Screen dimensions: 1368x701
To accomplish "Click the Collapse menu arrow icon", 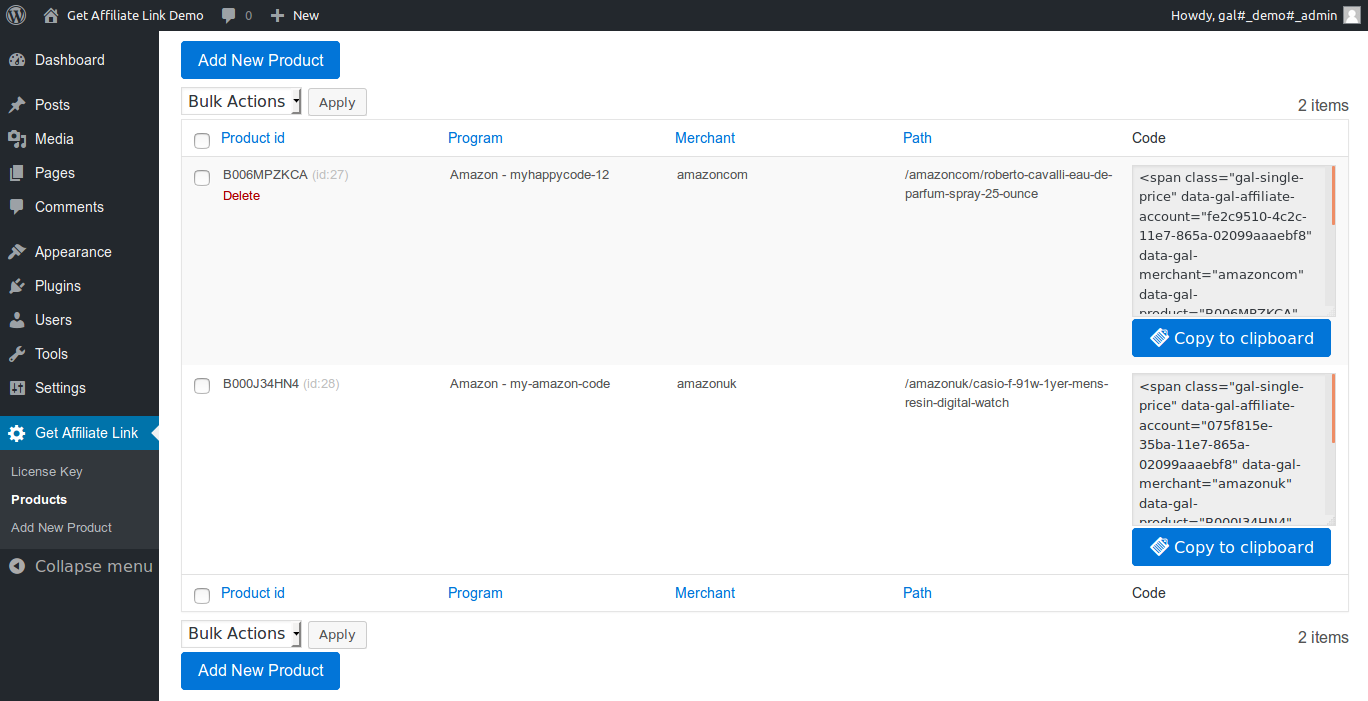I will 17,566.
